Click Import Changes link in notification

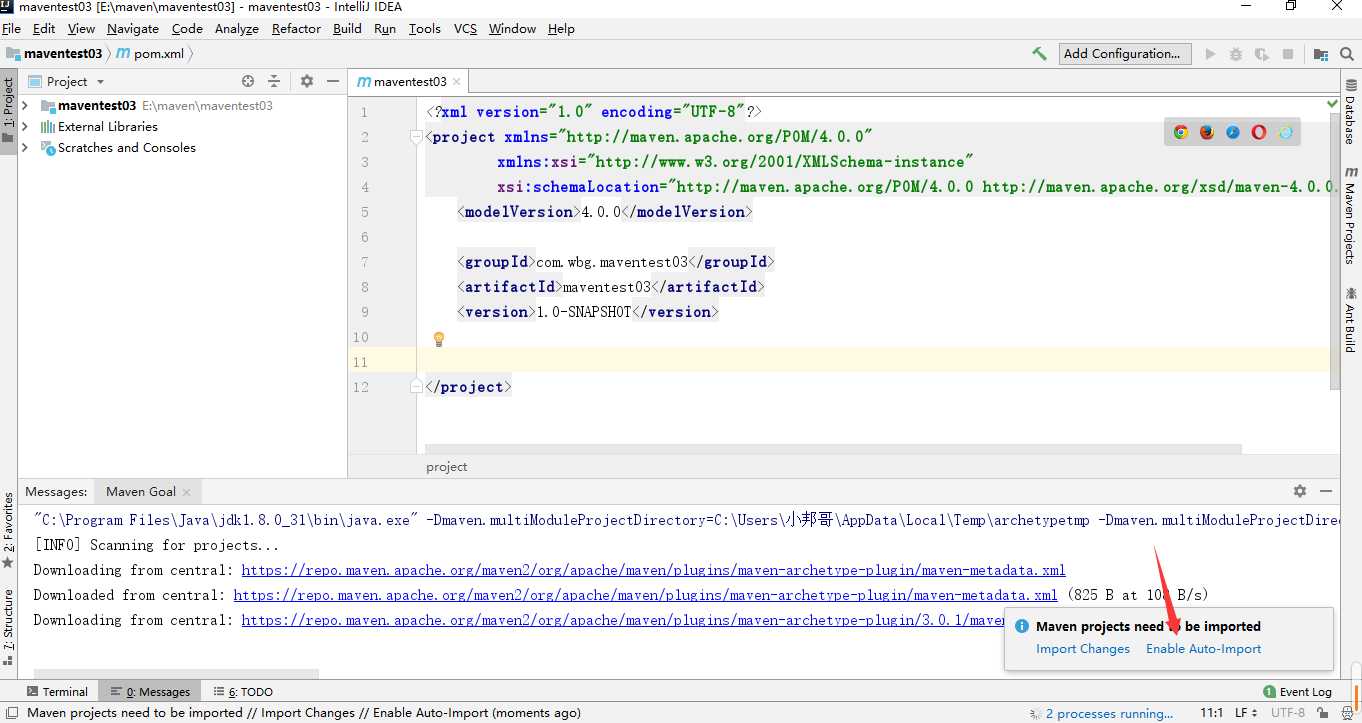tap(1083, 649)
